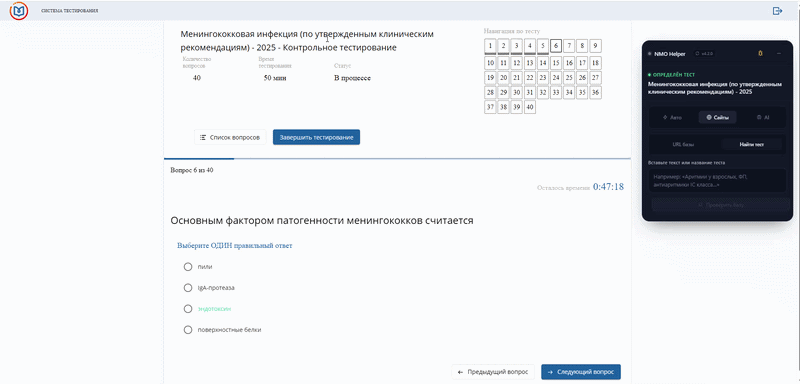Open the Найти тест tab
The width and height of the screenshot is (800, 384).
(752, 144)
